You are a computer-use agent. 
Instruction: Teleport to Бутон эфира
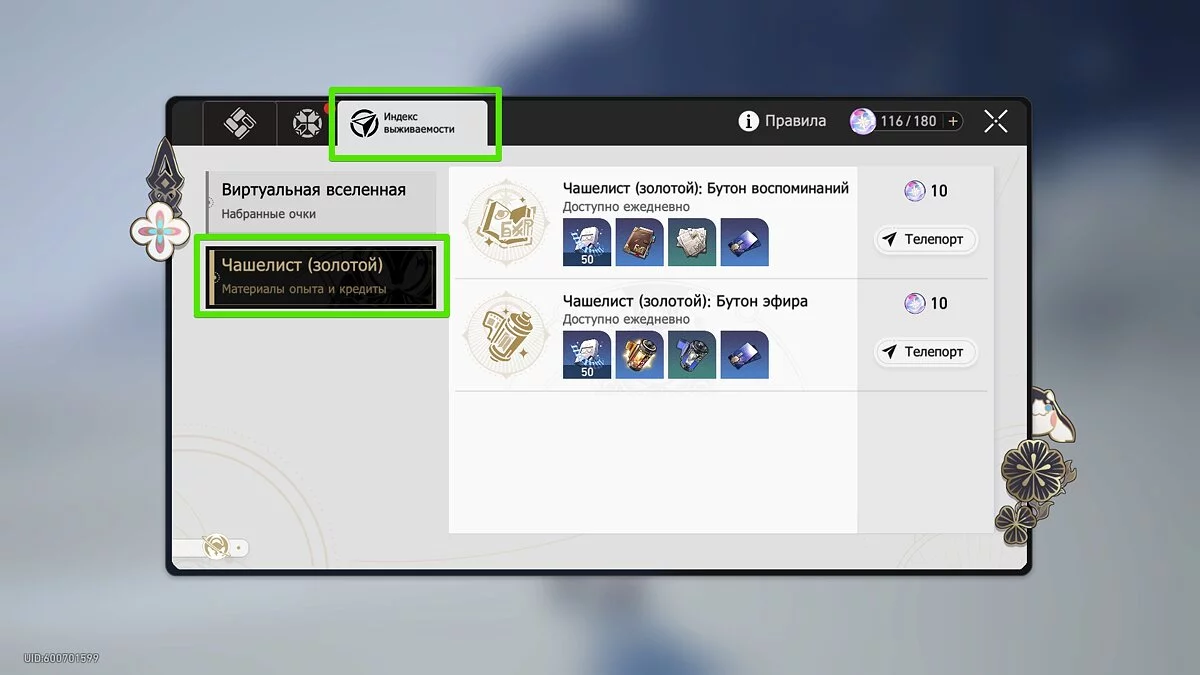tap(925, 352)
